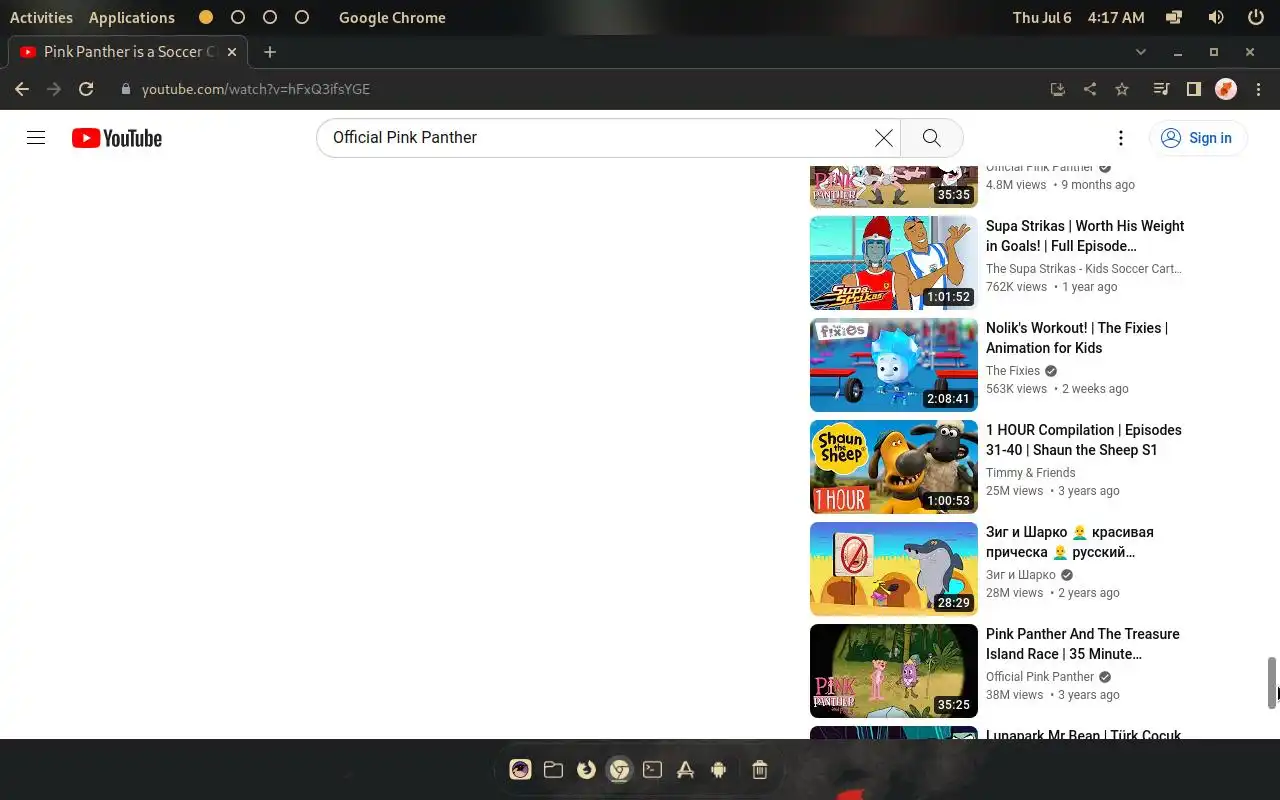Click the browser forward arrow

pos(54,89)
